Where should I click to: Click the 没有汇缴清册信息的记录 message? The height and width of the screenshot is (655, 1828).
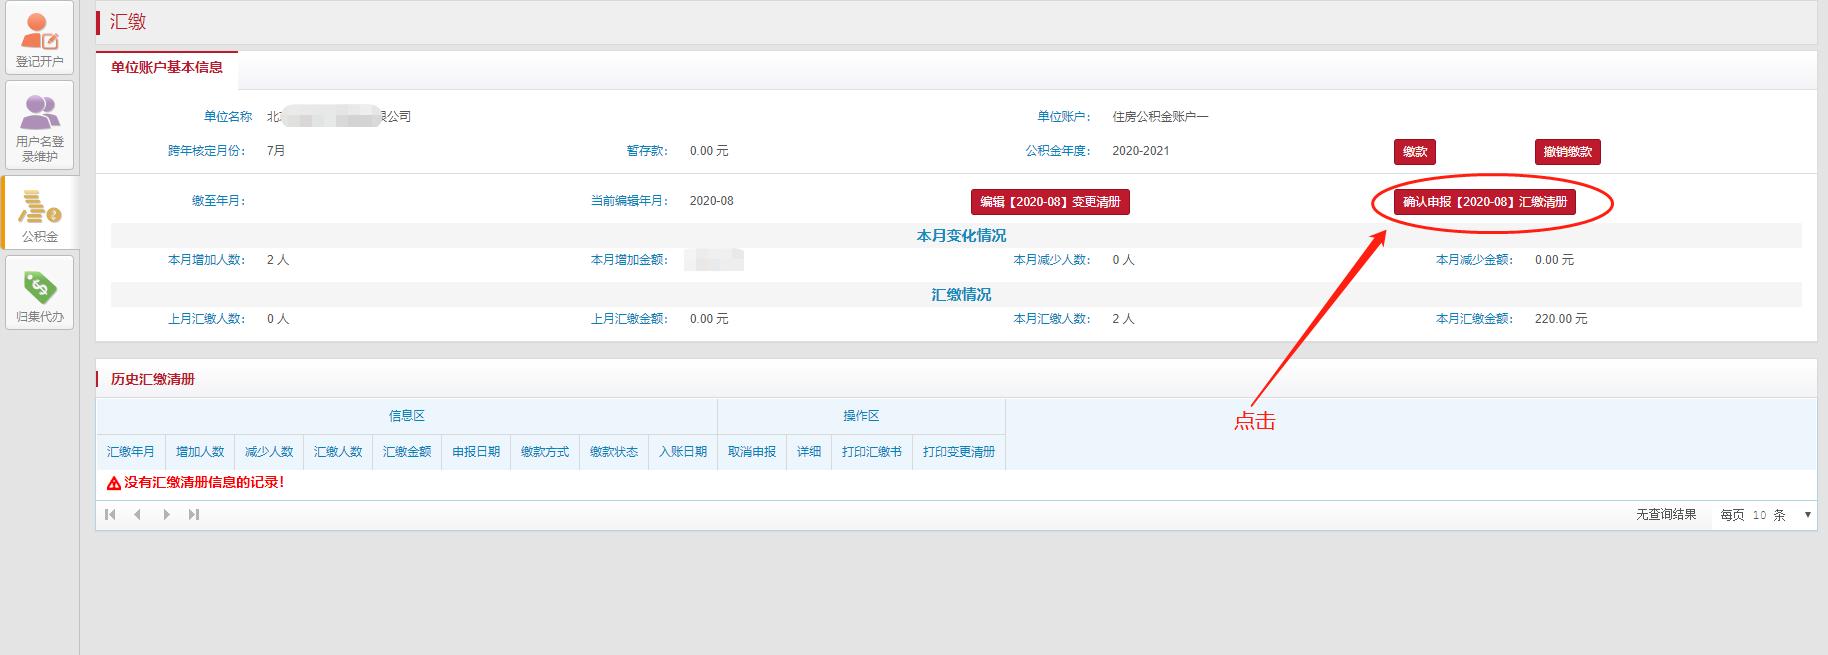(x=204, y=483)
